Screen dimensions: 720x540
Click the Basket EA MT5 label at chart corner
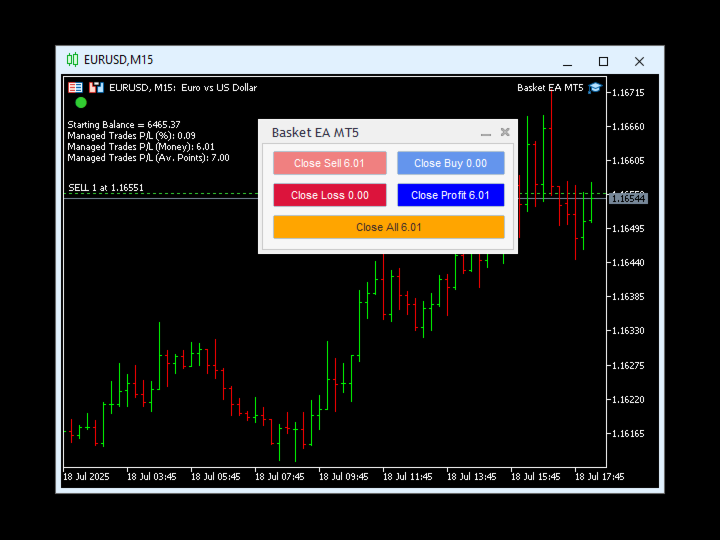[550, 87]
